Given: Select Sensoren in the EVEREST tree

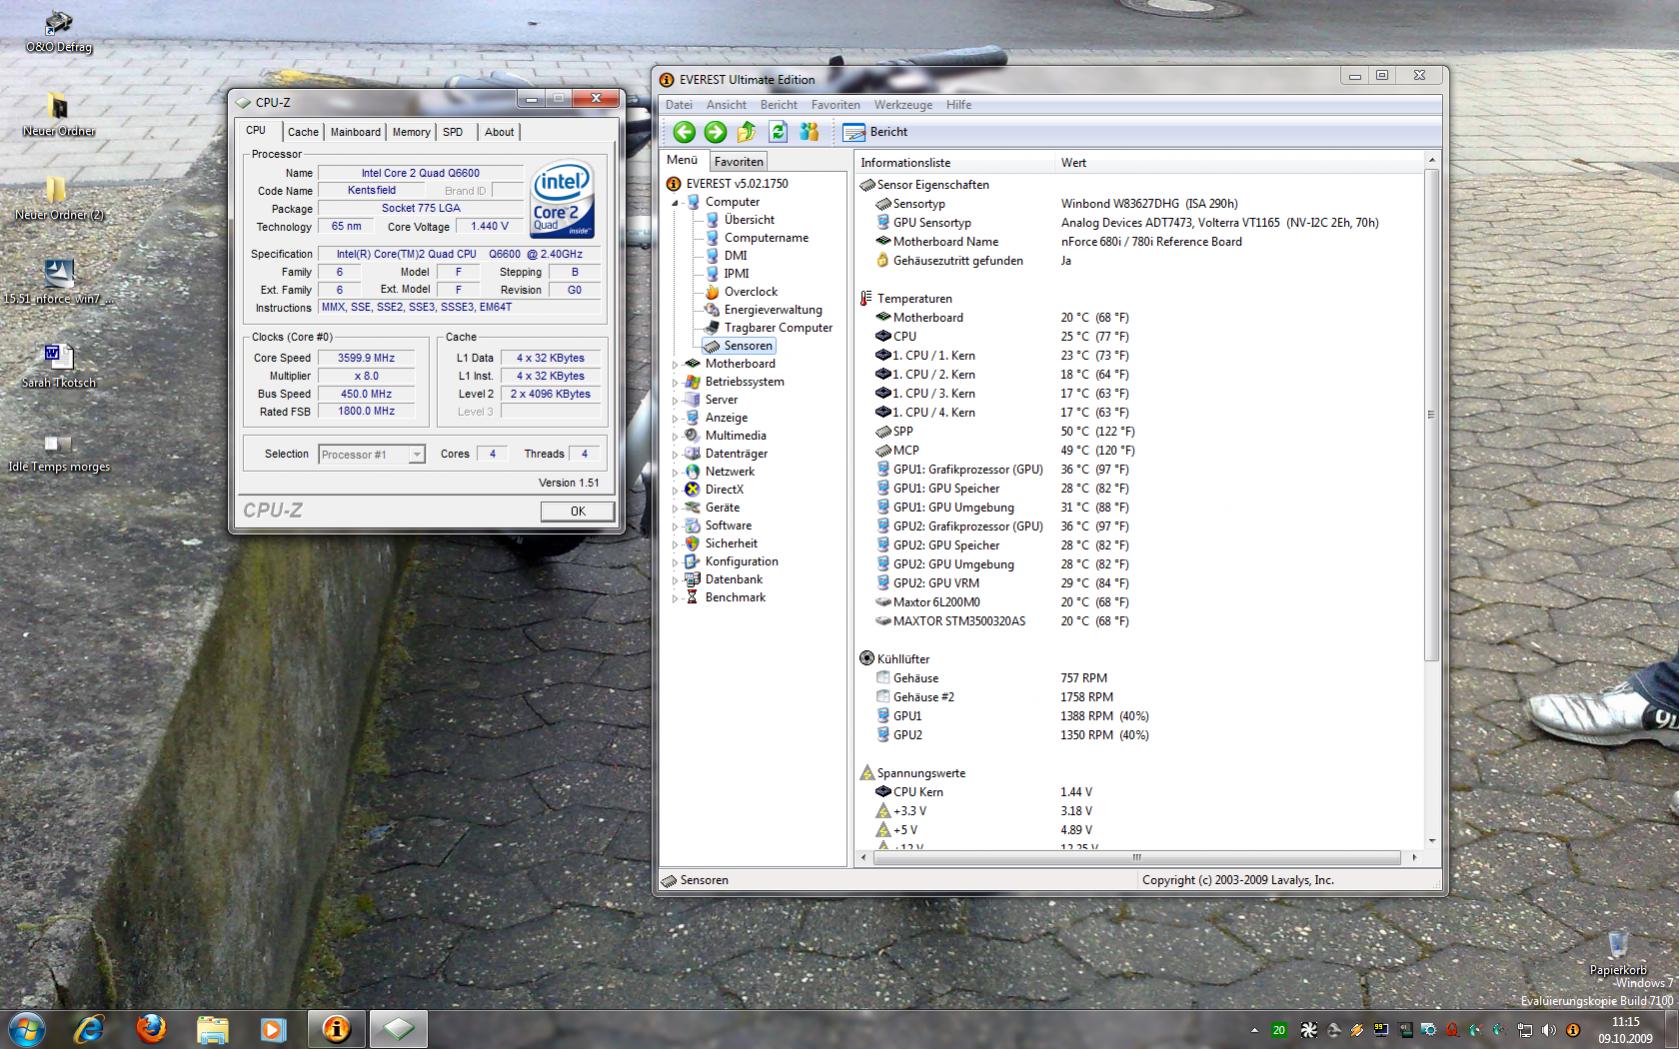Looking at the screenshot, I should click(x=748, y=346).
